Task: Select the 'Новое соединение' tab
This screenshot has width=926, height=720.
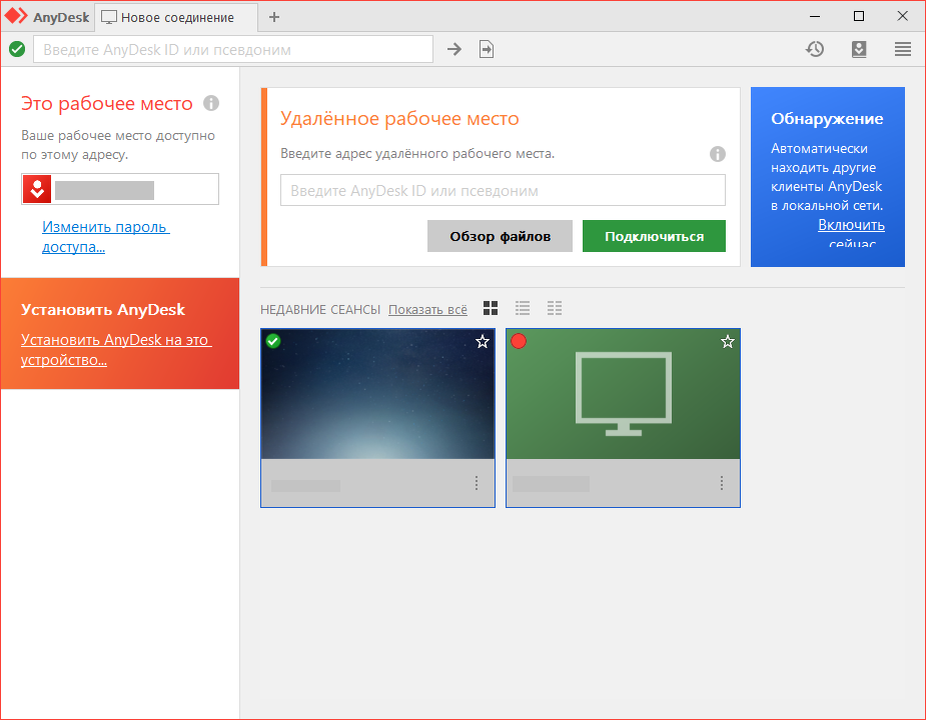Action: click(x=176, y=17)
